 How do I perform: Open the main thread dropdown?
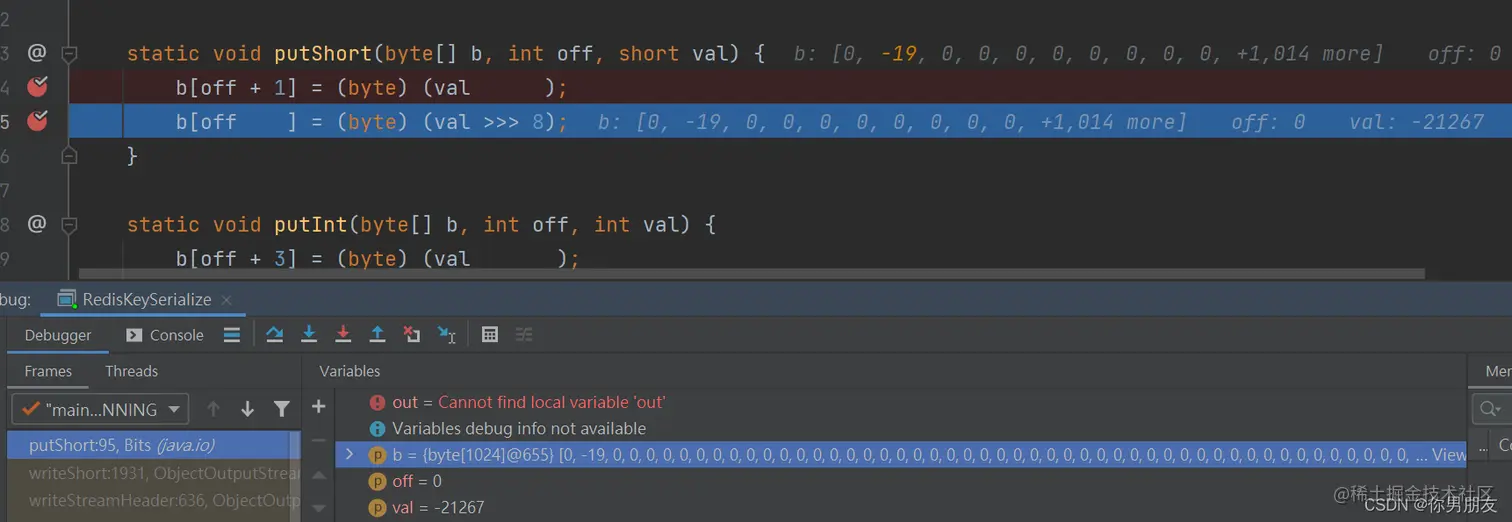100,409
